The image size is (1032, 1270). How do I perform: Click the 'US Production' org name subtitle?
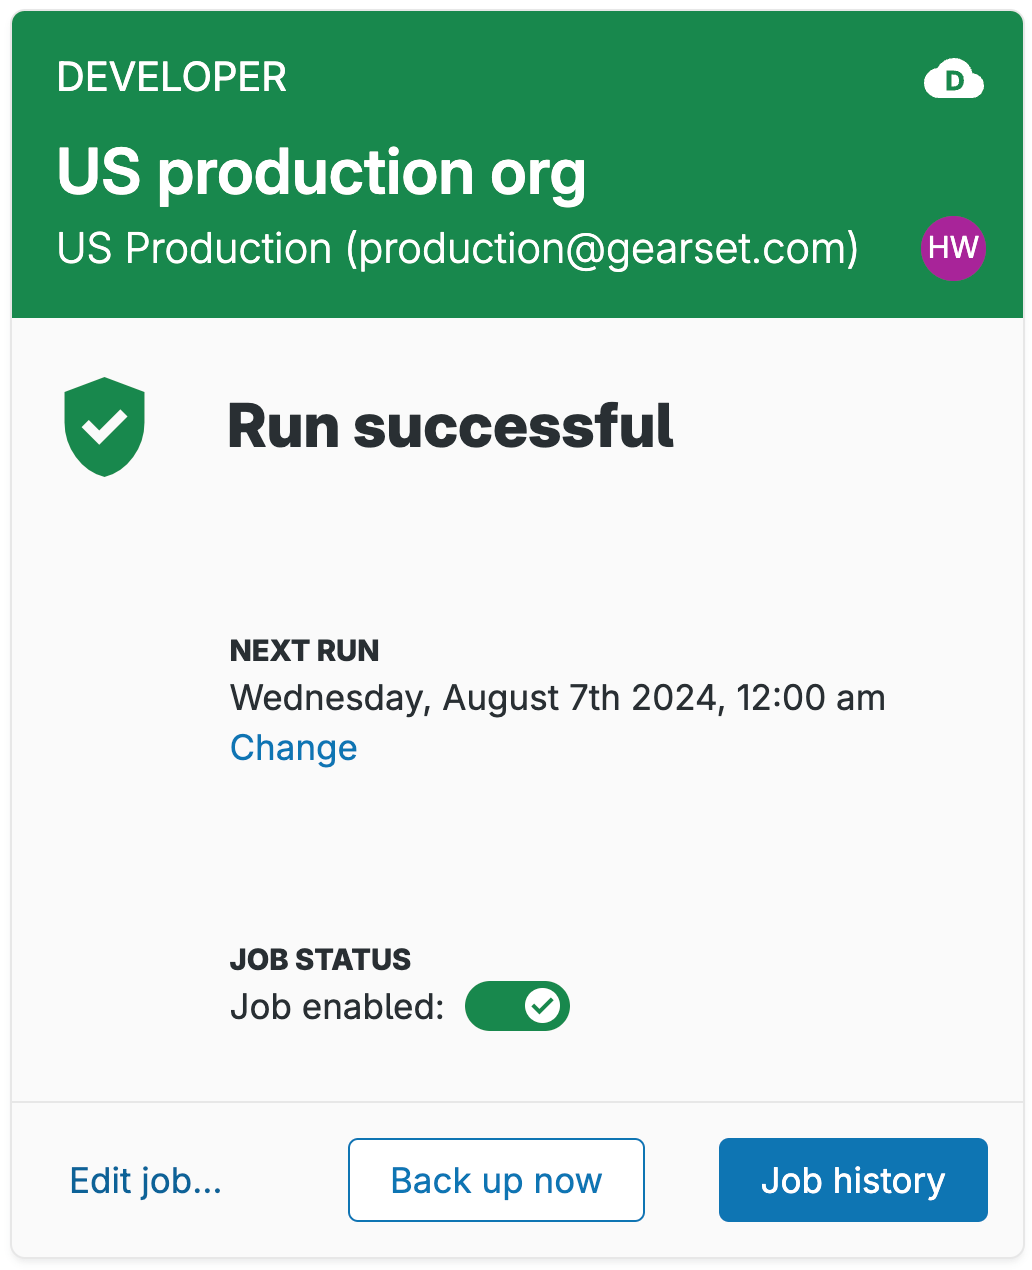194,249
